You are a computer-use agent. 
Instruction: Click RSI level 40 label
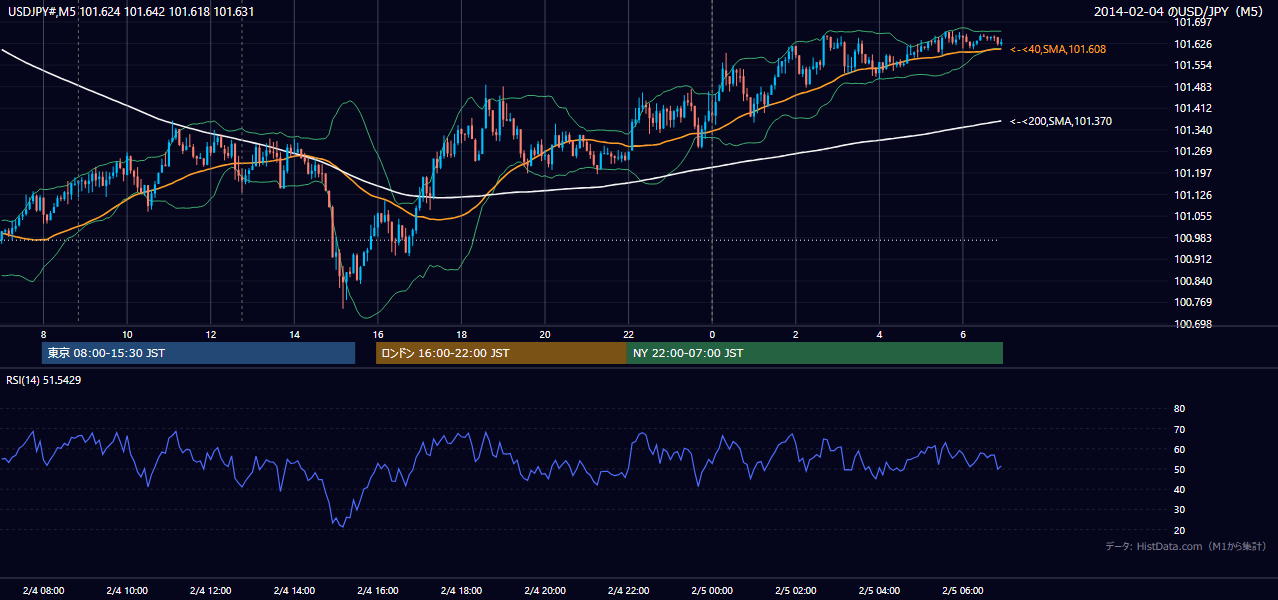(x=1179, y=489)
